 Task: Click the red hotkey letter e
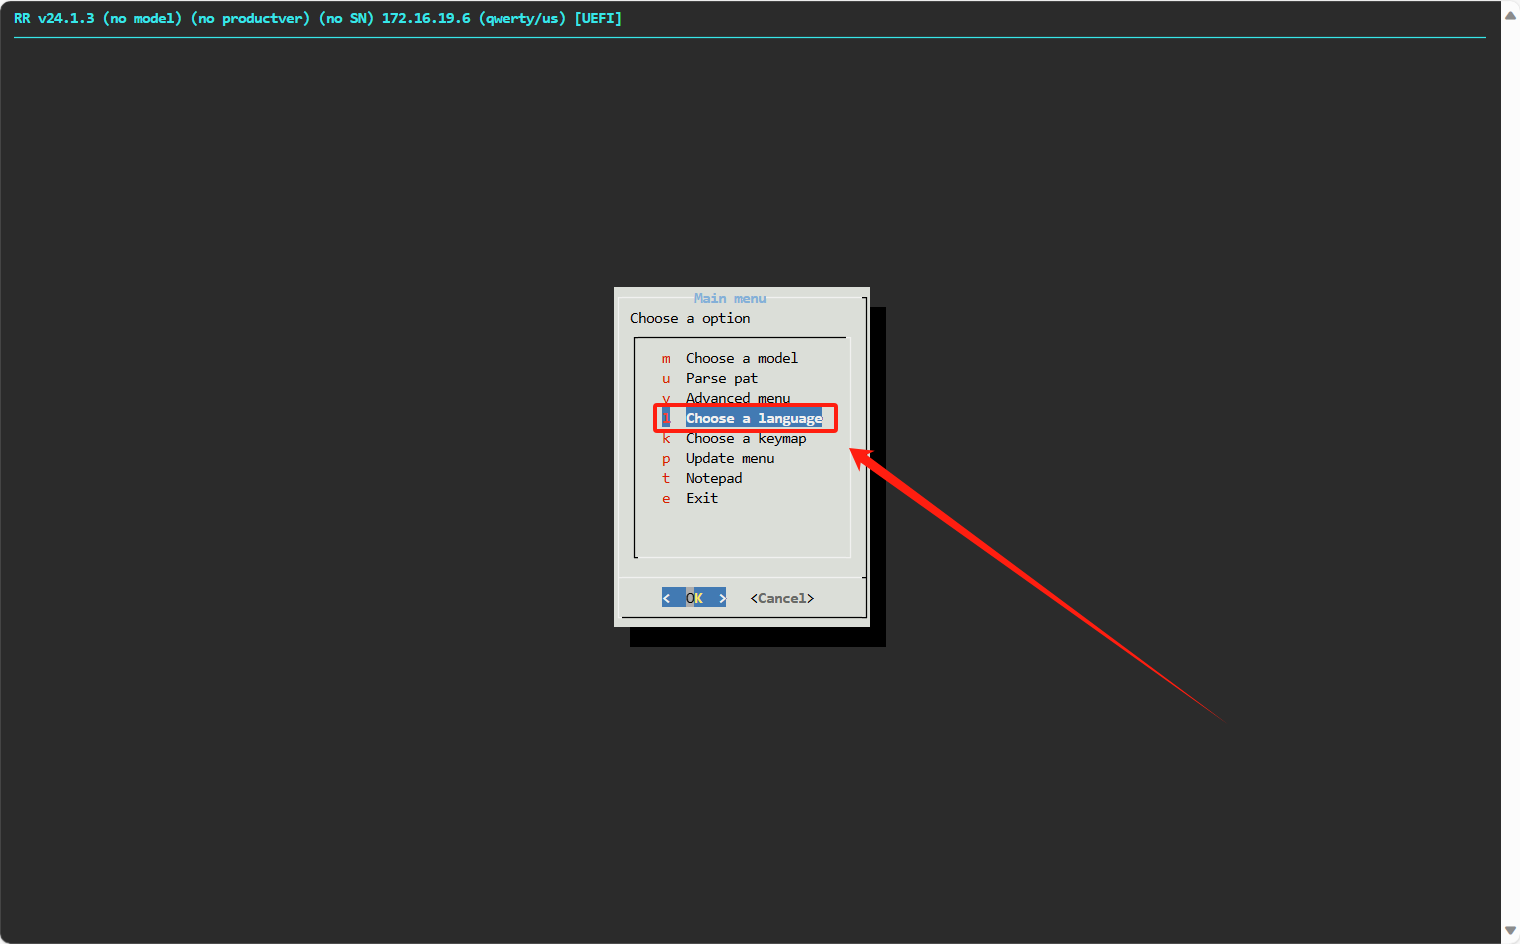pyautogui.click(x=666, y=498)
